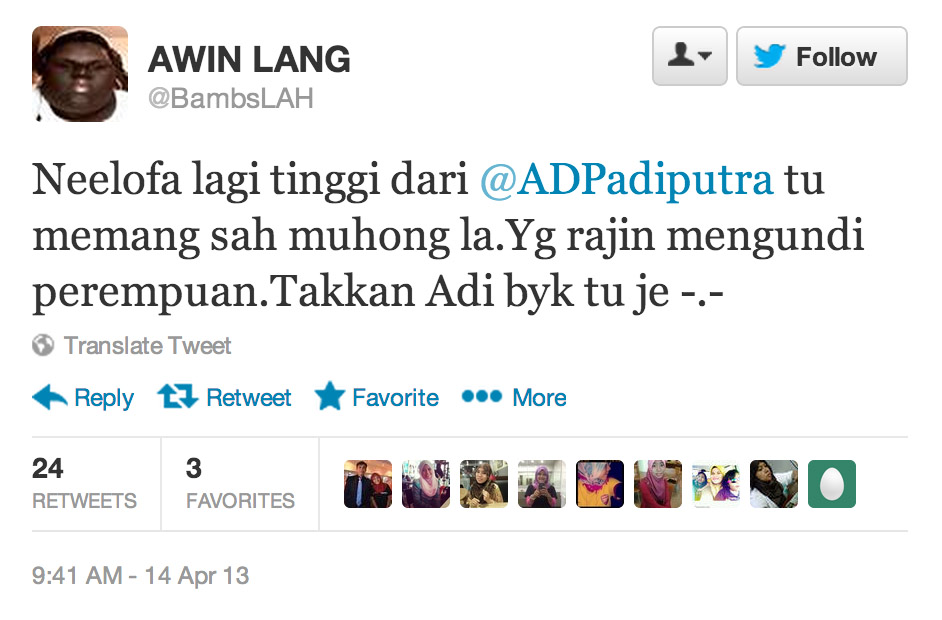Image resolution: width=942 pixels, height=620 pixels.
Task: Click the Reply arrow icon
Action: [x=49, y=397]
